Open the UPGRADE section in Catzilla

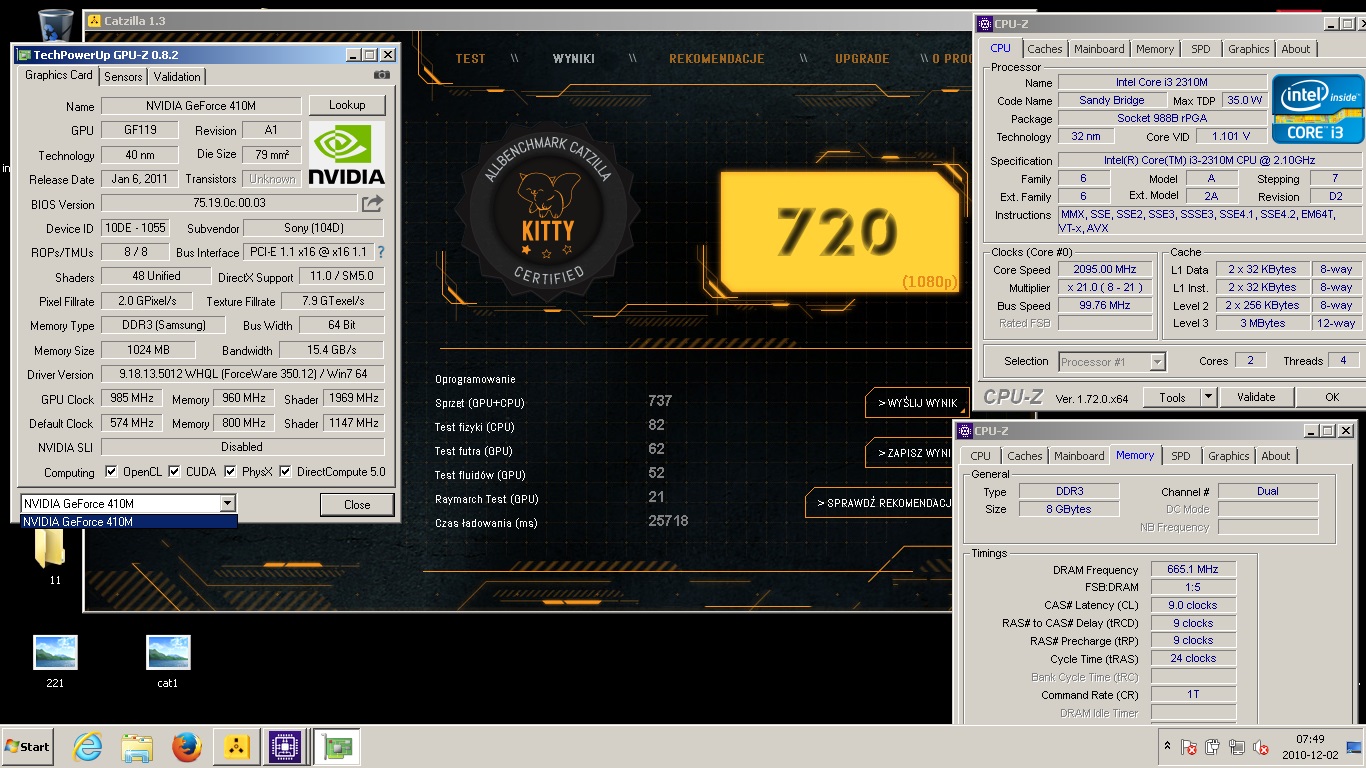pyautogui.click(x=862, y=58)
